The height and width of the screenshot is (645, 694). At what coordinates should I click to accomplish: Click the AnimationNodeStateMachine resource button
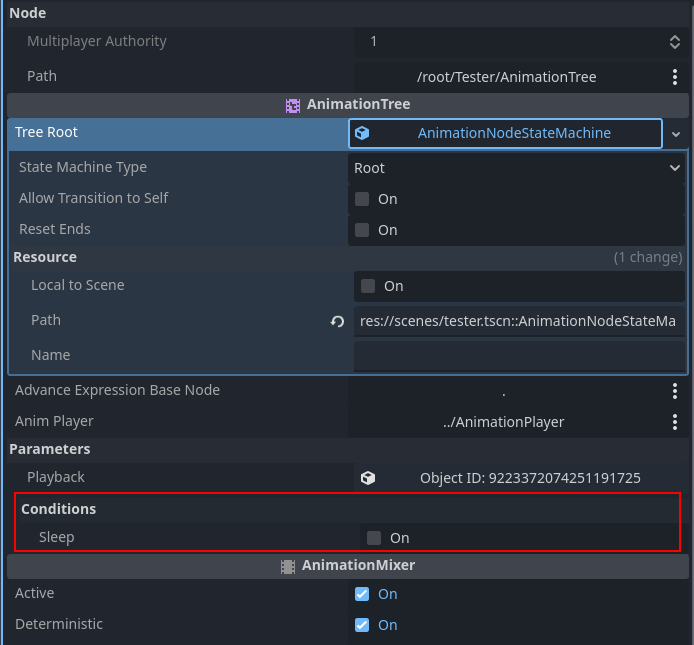coord(513,133)
